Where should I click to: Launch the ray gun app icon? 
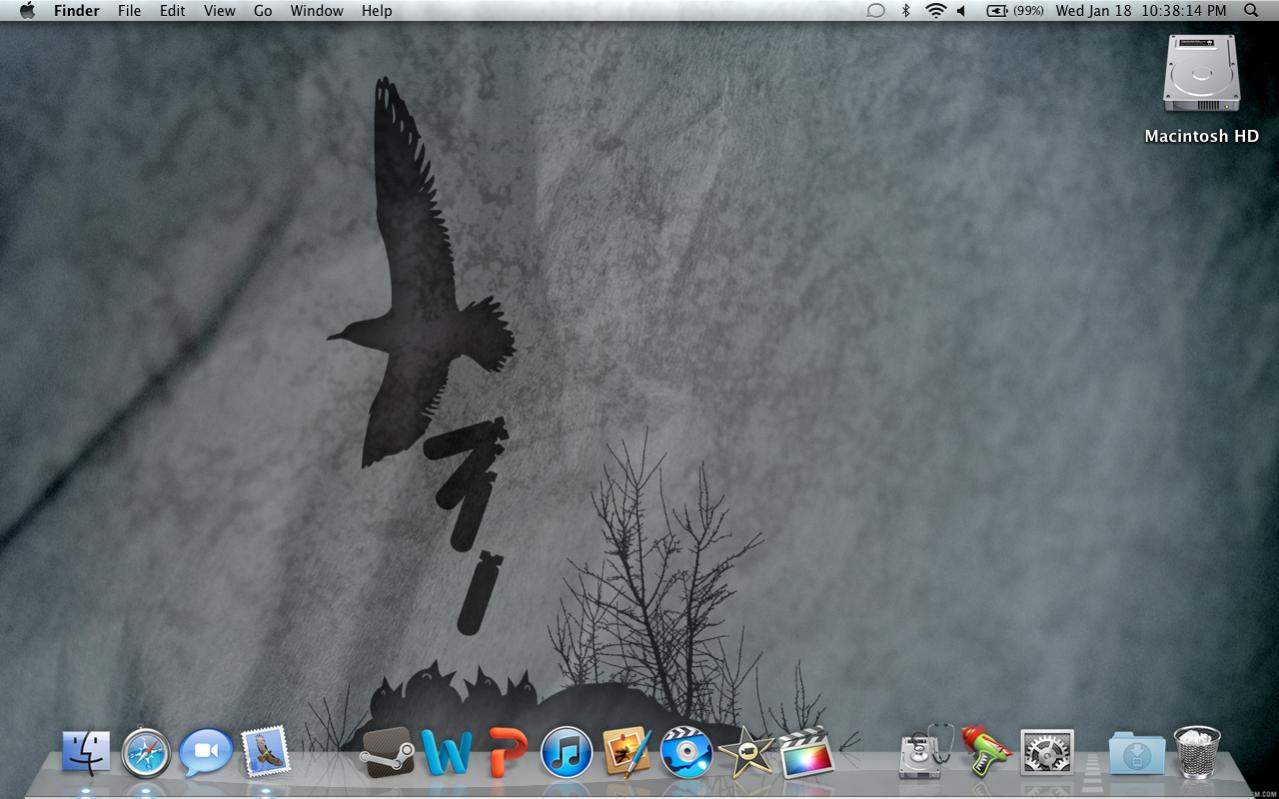click(986, 750)
